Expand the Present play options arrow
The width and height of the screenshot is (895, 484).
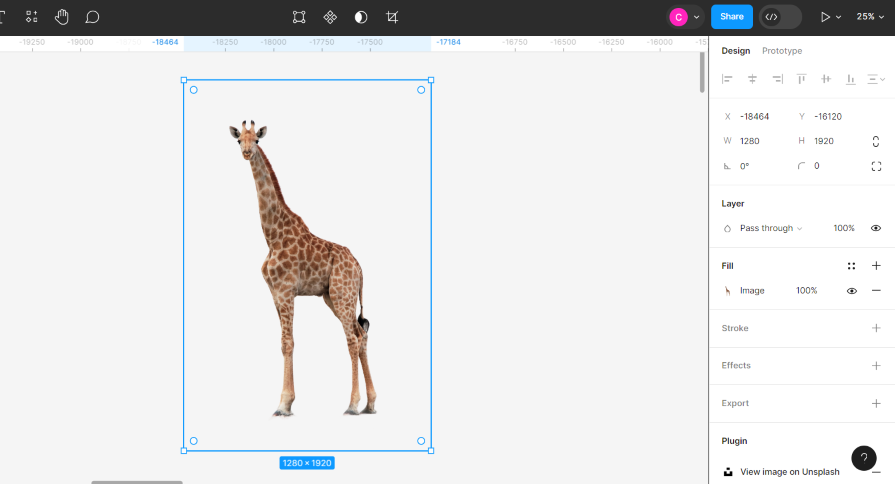pos(838,17)
